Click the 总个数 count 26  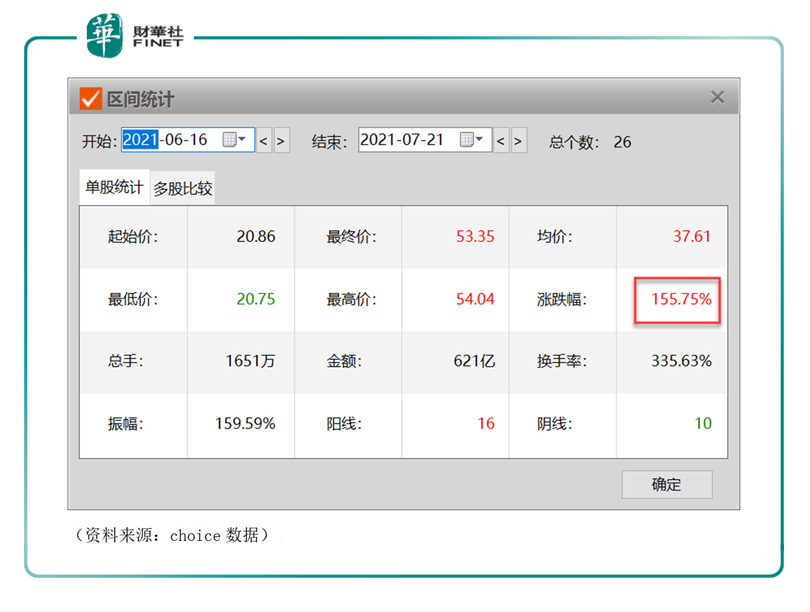tap(622, 142)
